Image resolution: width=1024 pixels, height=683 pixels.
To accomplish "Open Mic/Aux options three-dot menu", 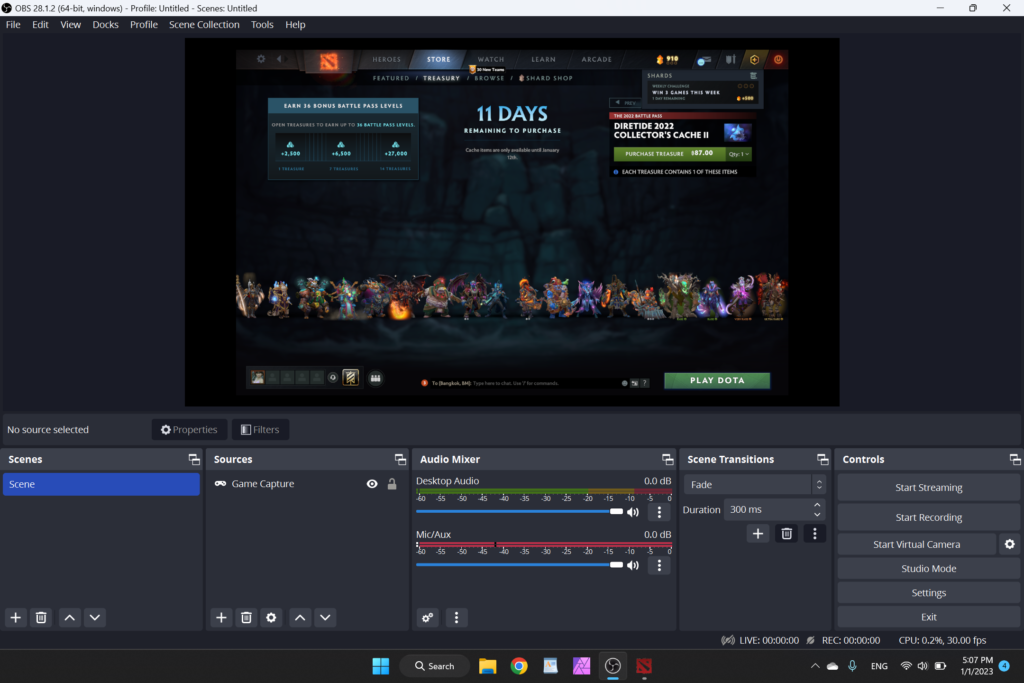I will (x=659, y=565).
